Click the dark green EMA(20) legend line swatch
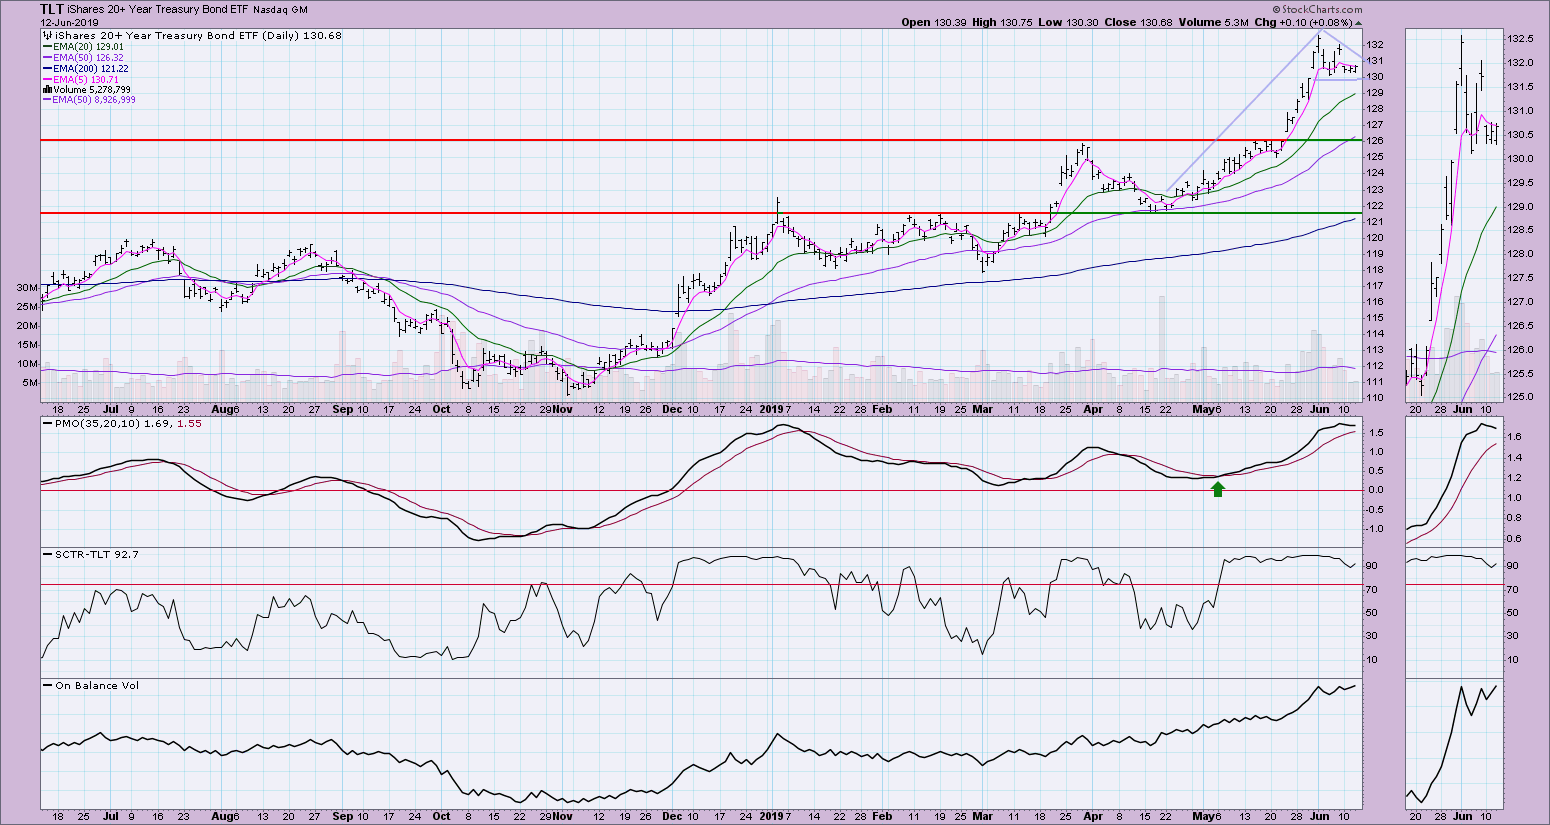 (x=47, y=46)
